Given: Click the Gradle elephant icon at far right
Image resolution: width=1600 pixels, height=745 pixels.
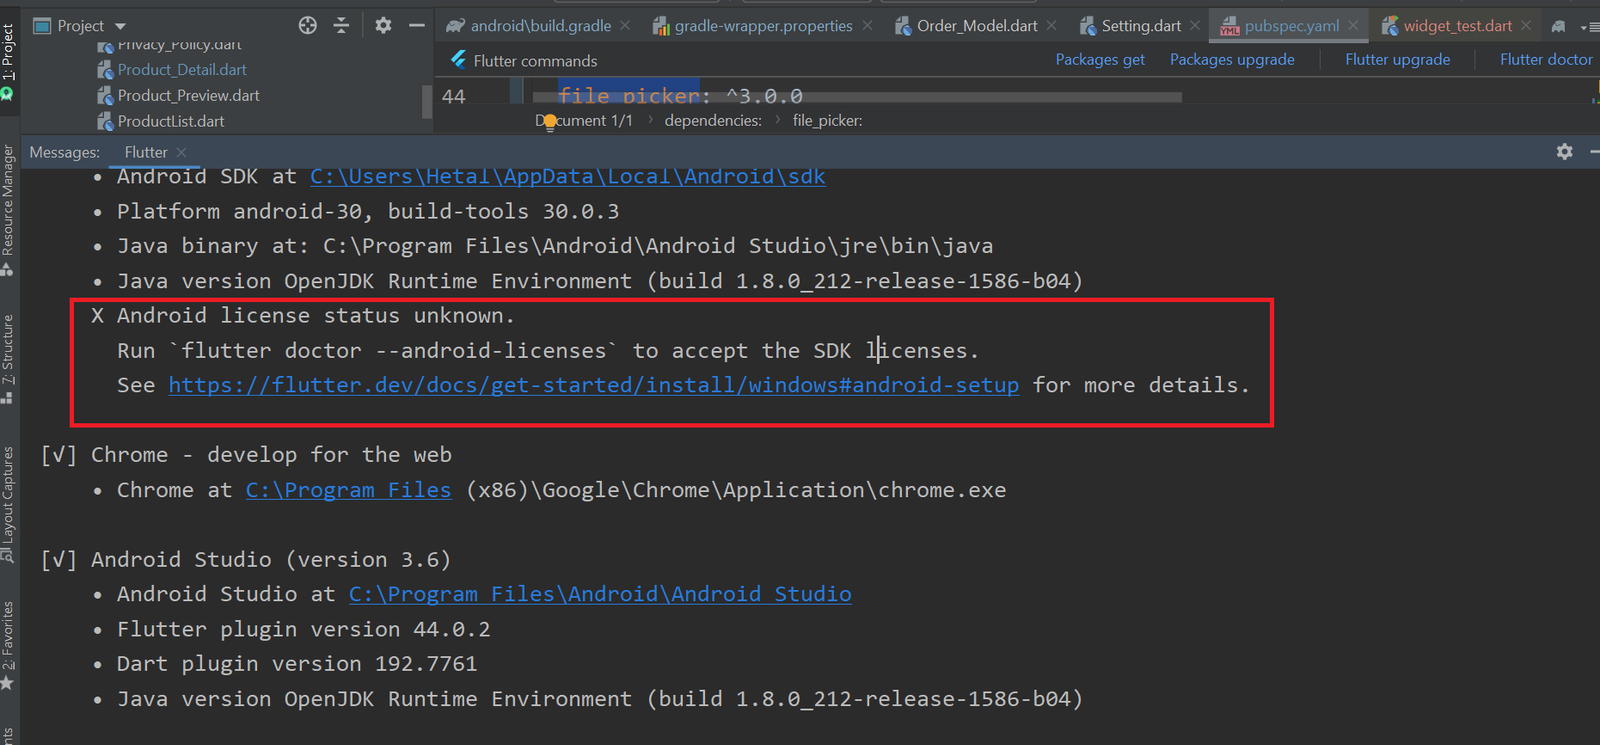Looking at the screenshot, I should coord(1558,26).
